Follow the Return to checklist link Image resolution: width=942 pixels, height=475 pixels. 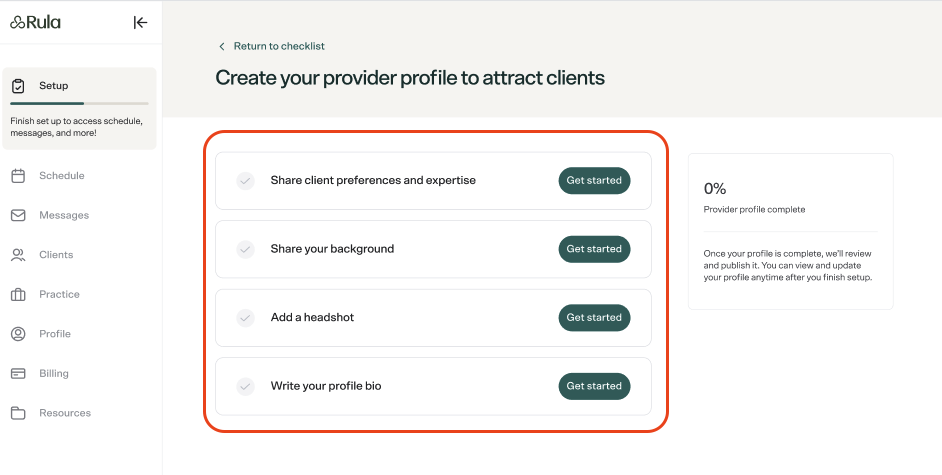point(279,46)
